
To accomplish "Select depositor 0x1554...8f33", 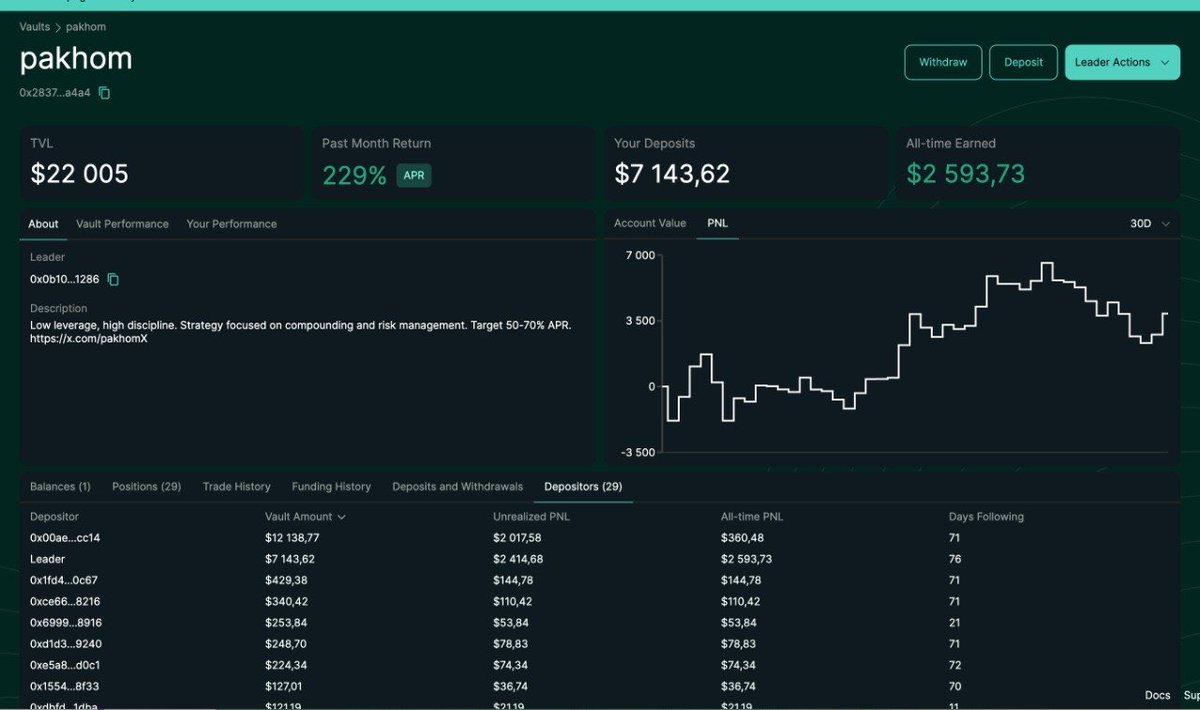I will coord(64,686).
